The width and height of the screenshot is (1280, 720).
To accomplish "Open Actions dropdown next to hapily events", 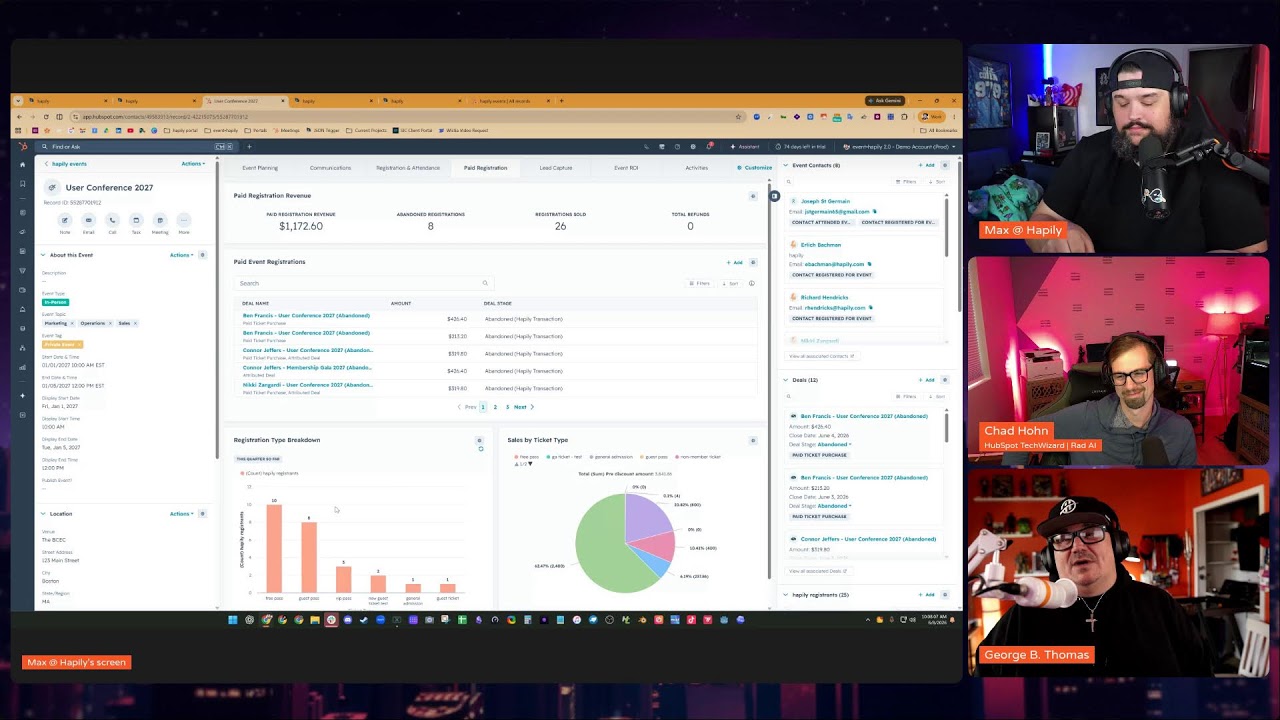I will click(193, 164).
